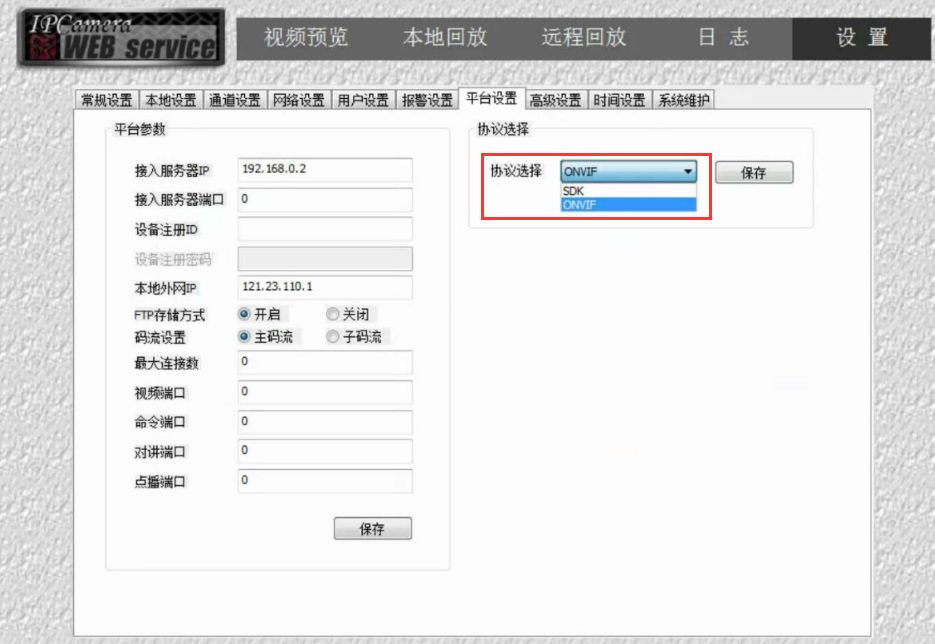The width and height of the screenshot is (935, 644).
Task: Click 保存 next to the protocol selector
Action: point(754,171)
